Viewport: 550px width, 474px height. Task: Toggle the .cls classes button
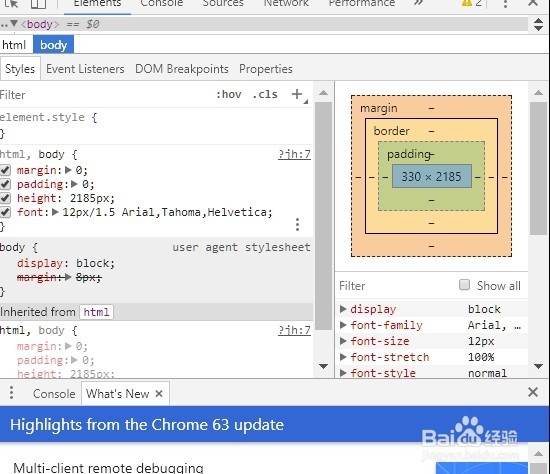265,94
